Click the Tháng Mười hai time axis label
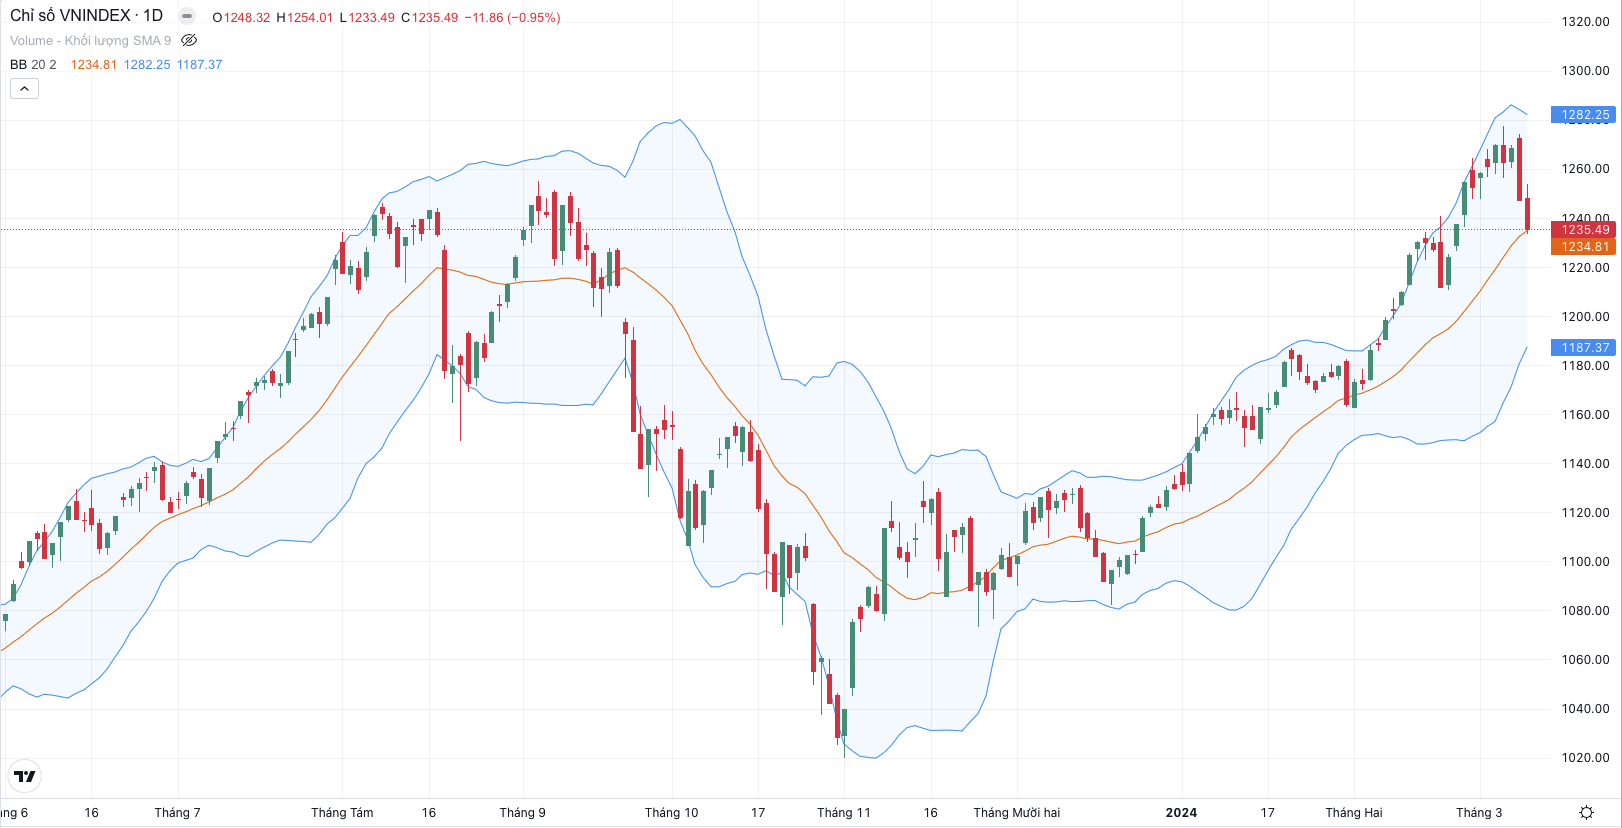The width and height of the screenshot is (1622, 828). point(1016,813)
